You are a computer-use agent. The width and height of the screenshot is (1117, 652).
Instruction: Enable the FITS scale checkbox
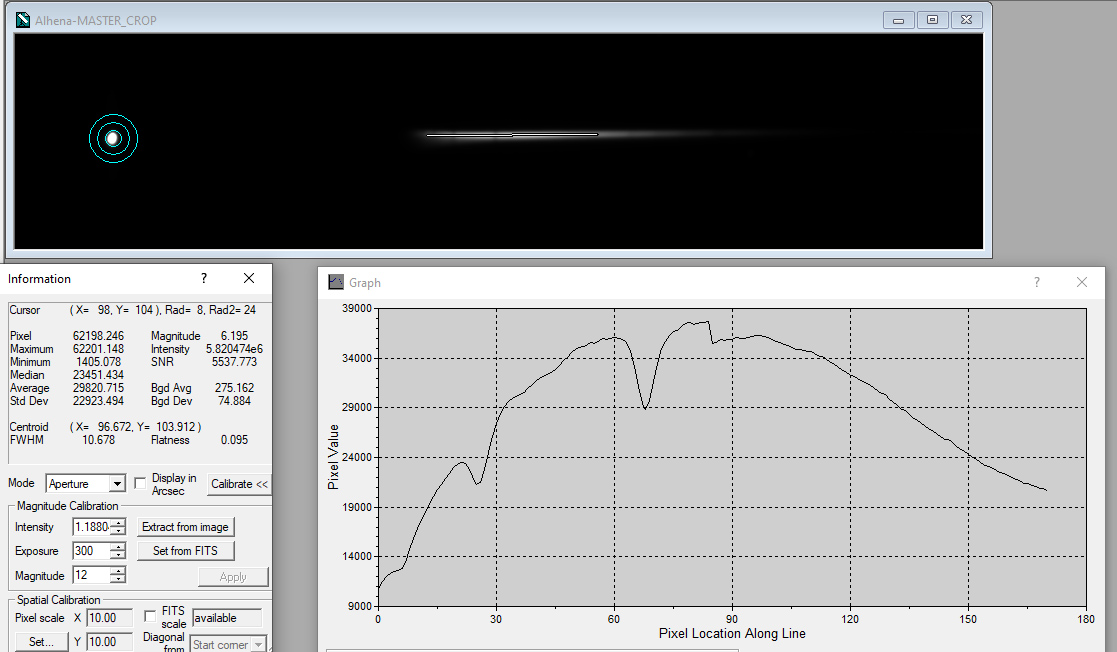(x=150, y=616)
